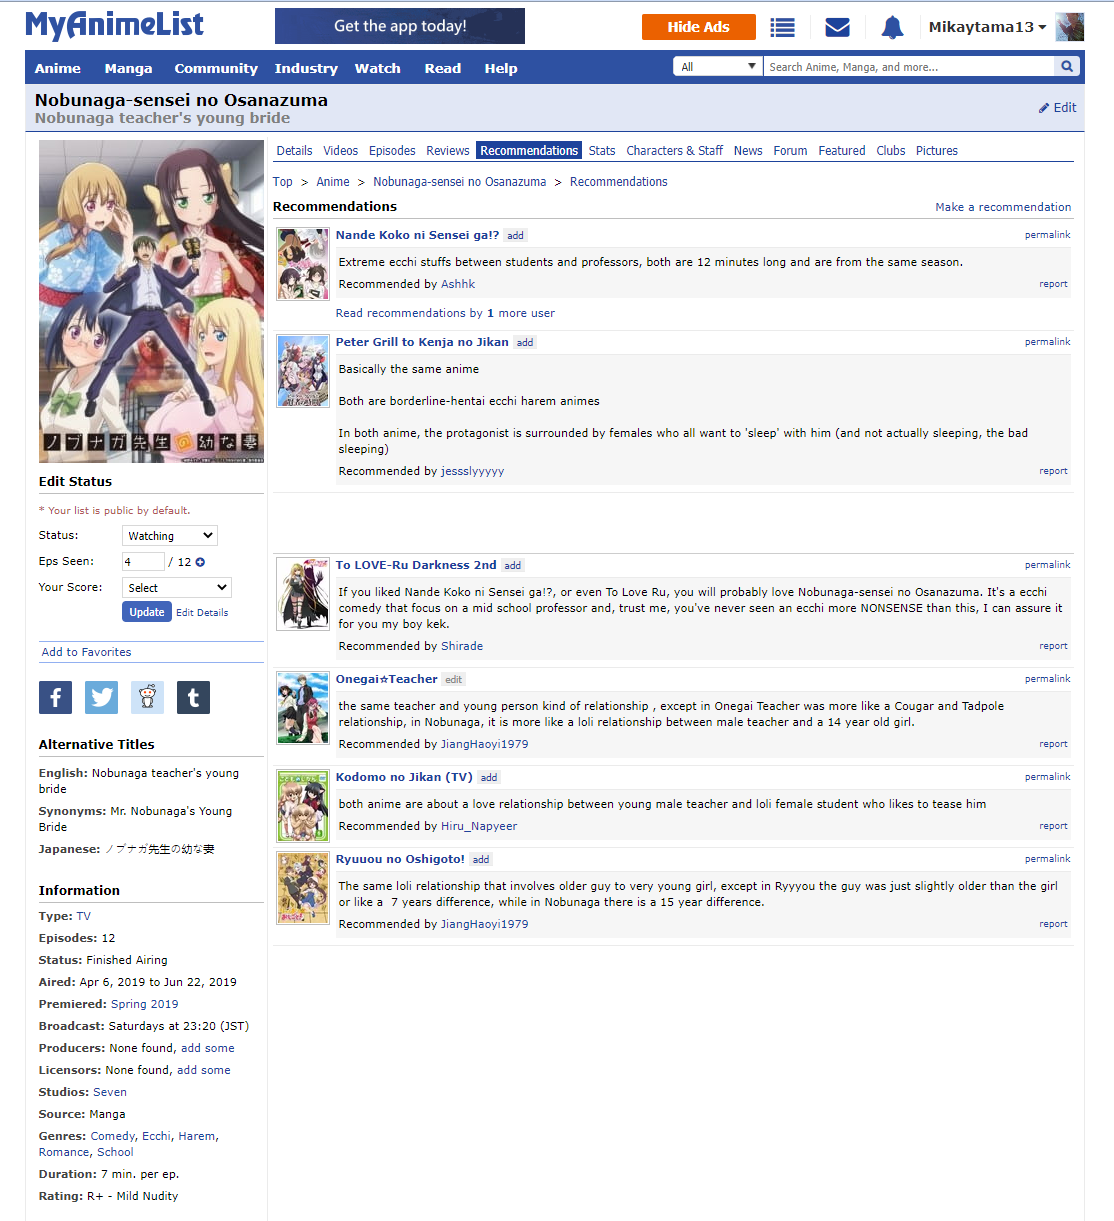Switch to the Characters & Staff tab

coord(674,151)
